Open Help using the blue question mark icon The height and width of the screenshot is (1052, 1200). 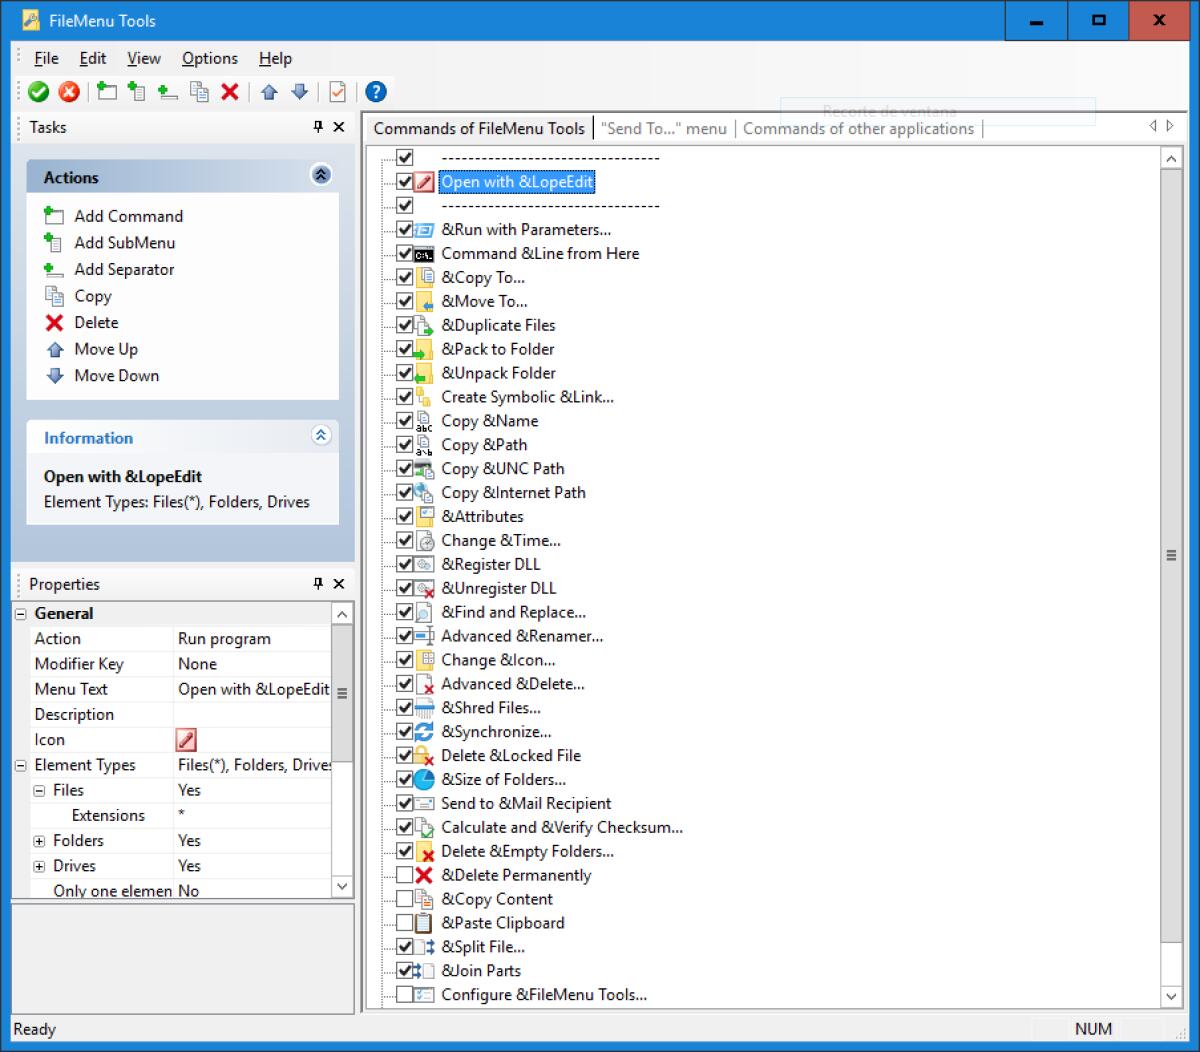[x=374, y=91]
